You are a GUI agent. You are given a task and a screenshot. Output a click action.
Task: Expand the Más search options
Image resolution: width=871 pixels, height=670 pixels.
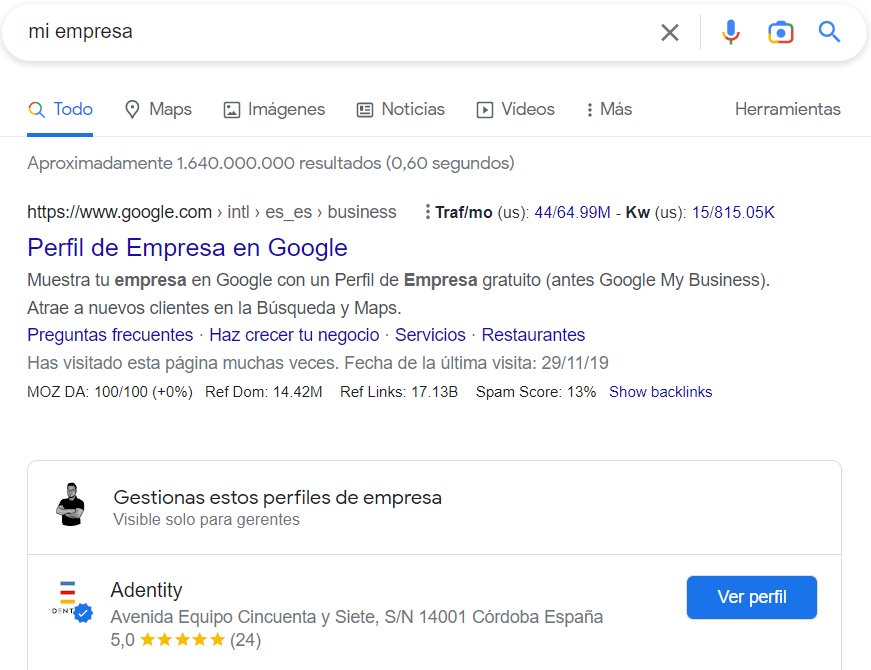point(605,109)
